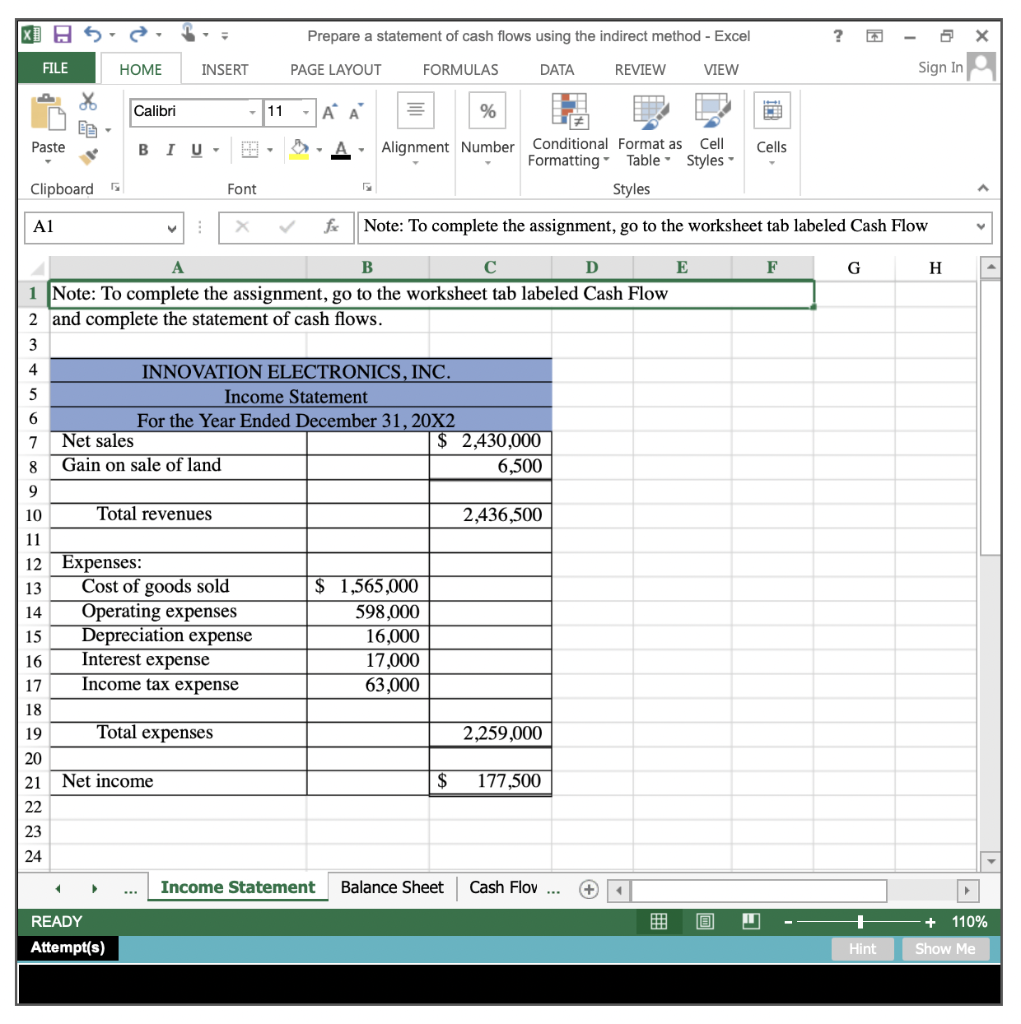Open the Clipboard dialog launcher
Image resolution: width=1021 pixels, height=1024 pixels.
click(x=115, y=187)
